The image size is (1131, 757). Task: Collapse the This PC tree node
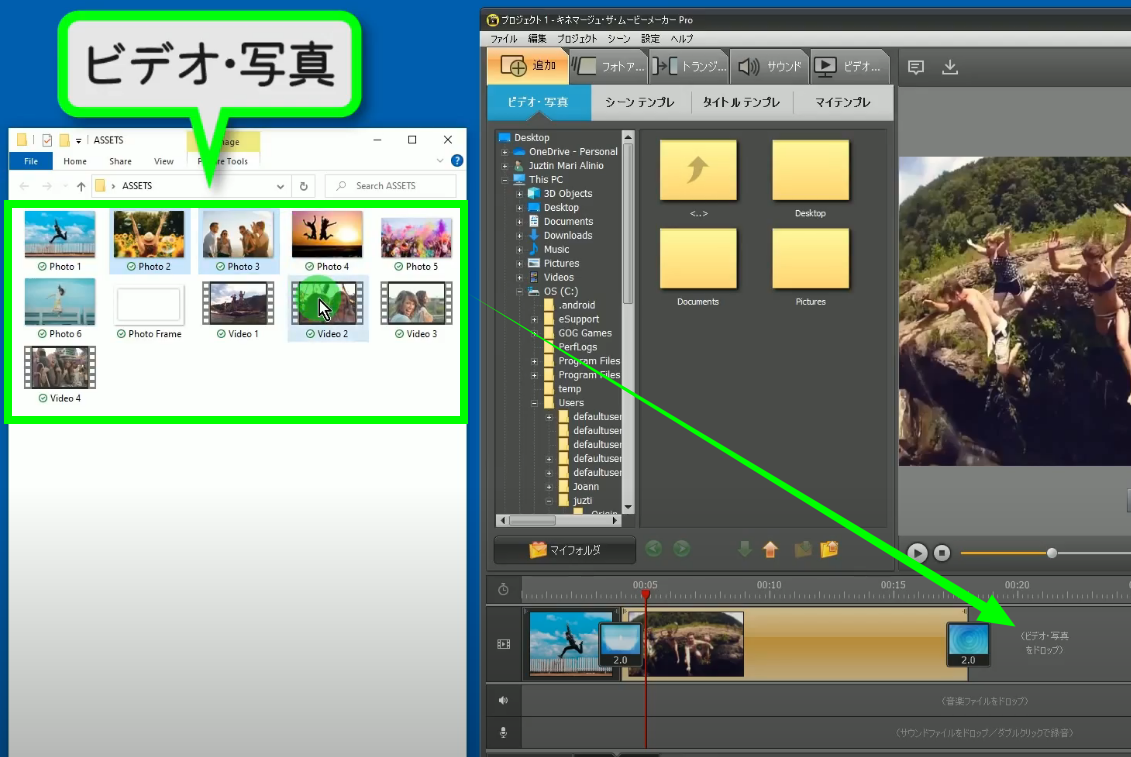pyautogui.click(x=505, y=180)
